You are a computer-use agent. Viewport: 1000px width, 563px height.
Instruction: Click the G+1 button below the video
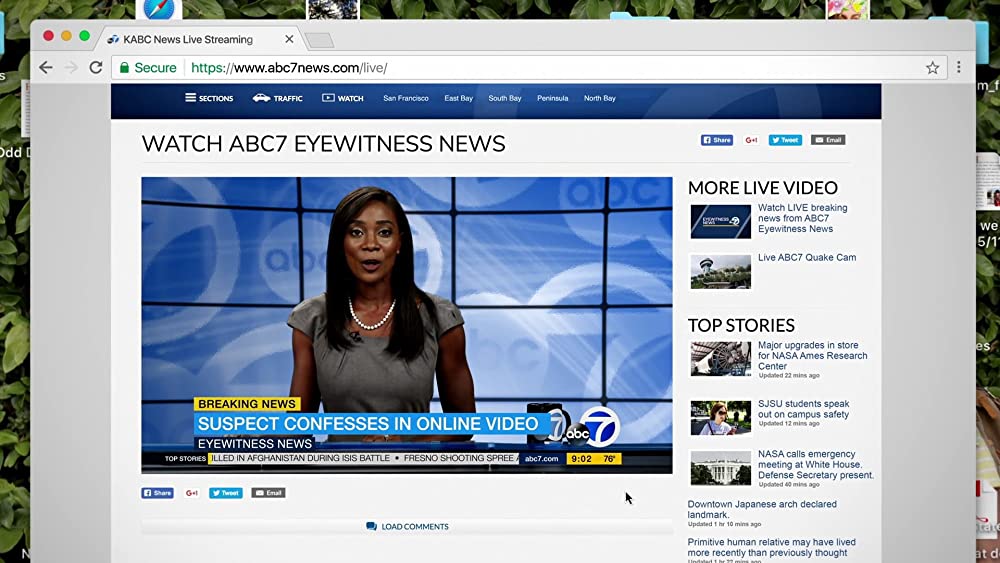pyautogui.click(x=191, y=493)
